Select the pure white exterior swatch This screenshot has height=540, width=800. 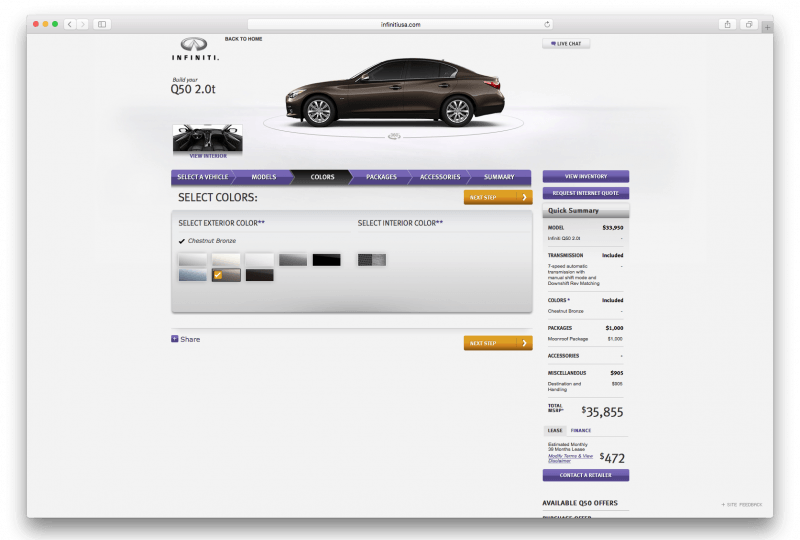coord(260,260)
